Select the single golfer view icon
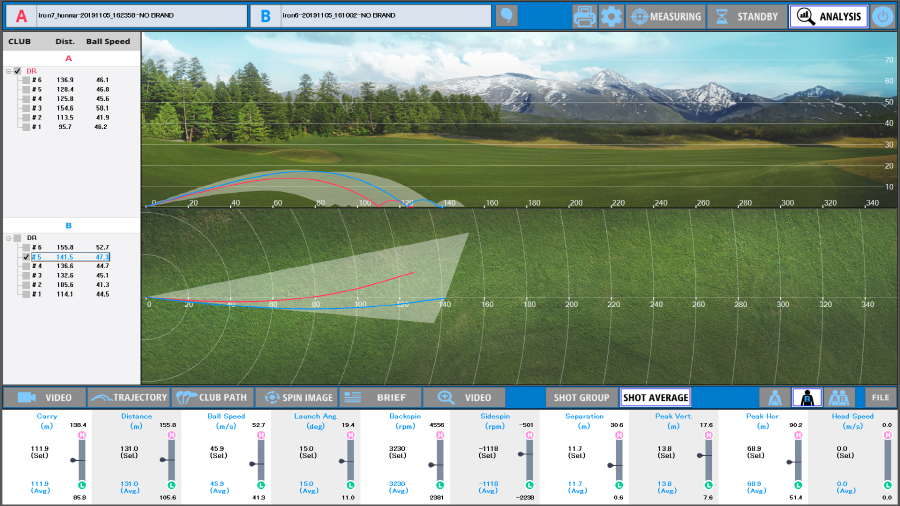 (806, 397)
